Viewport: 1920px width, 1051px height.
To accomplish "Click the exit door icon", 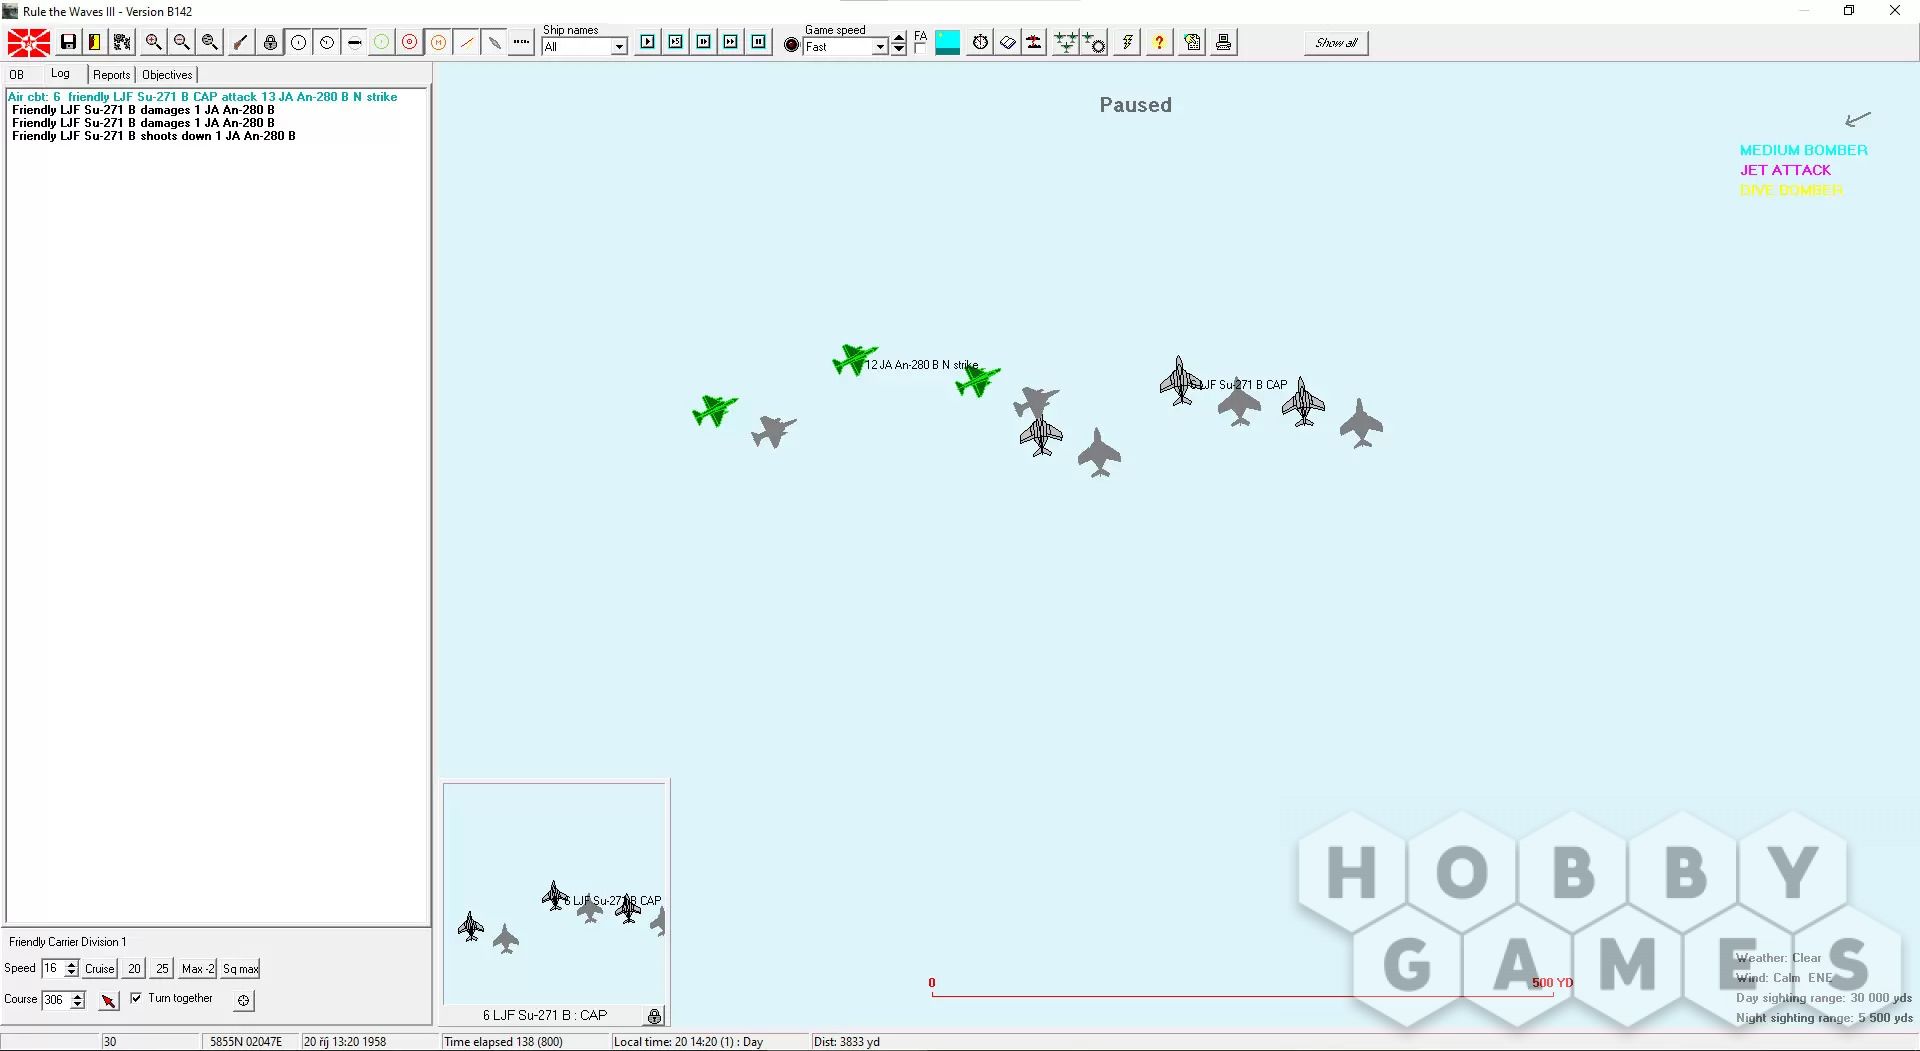I will click(95, 43).
